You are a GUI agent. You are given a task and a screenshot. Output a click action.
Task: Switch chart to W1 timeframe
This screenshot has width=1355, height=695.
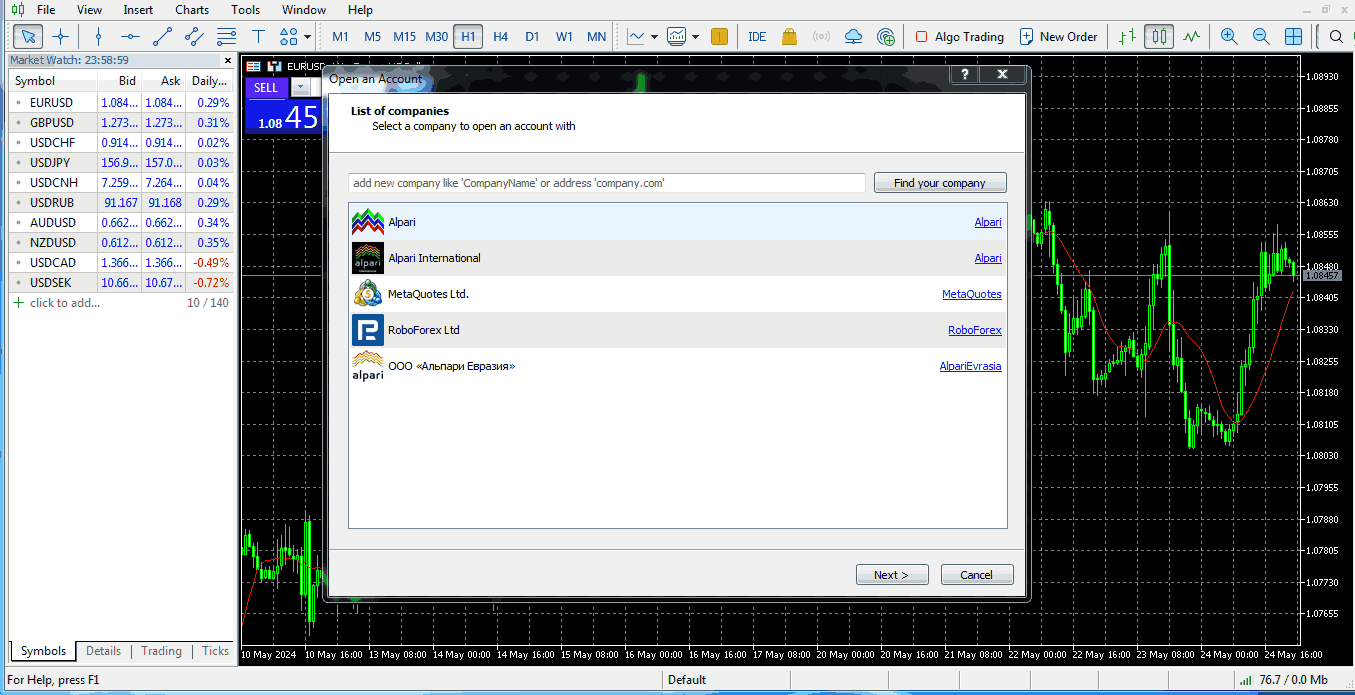pyautogui.click(x=564, y=37)
